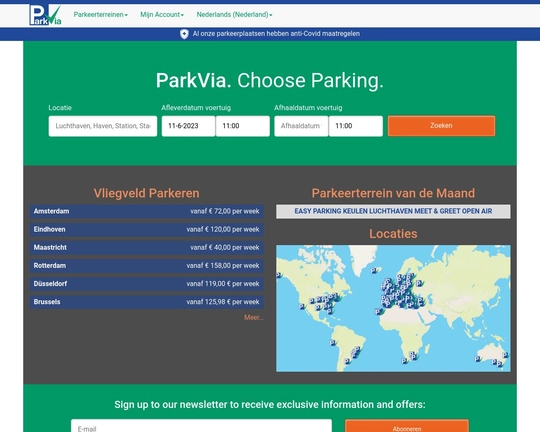Click the Al onze parkeerplaatsen anti-Covid notice text

point(276,34)
